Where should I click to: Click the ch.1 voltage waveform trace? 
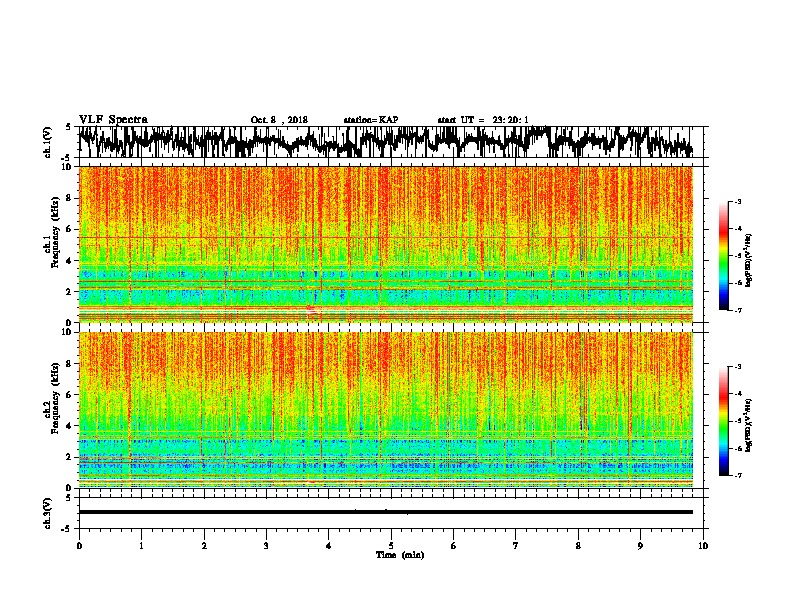click(x=385, y=142)
